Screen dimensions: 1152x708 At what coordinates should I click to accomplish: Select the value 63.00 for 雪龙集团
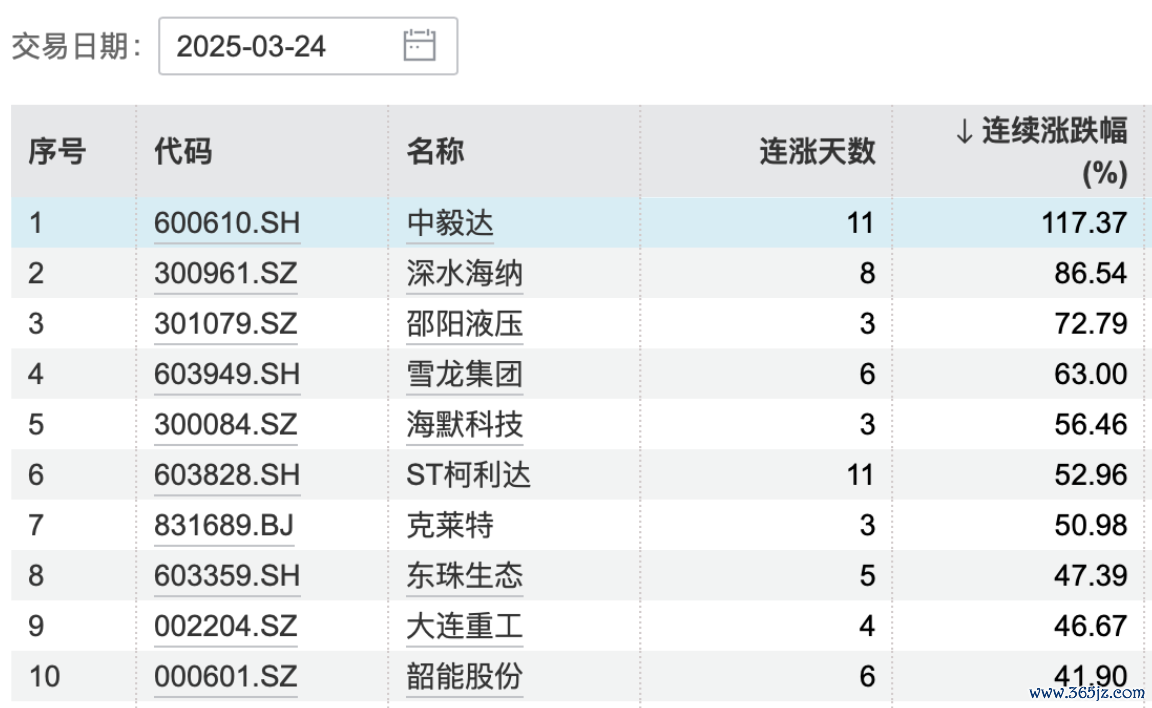[1091, 374]
